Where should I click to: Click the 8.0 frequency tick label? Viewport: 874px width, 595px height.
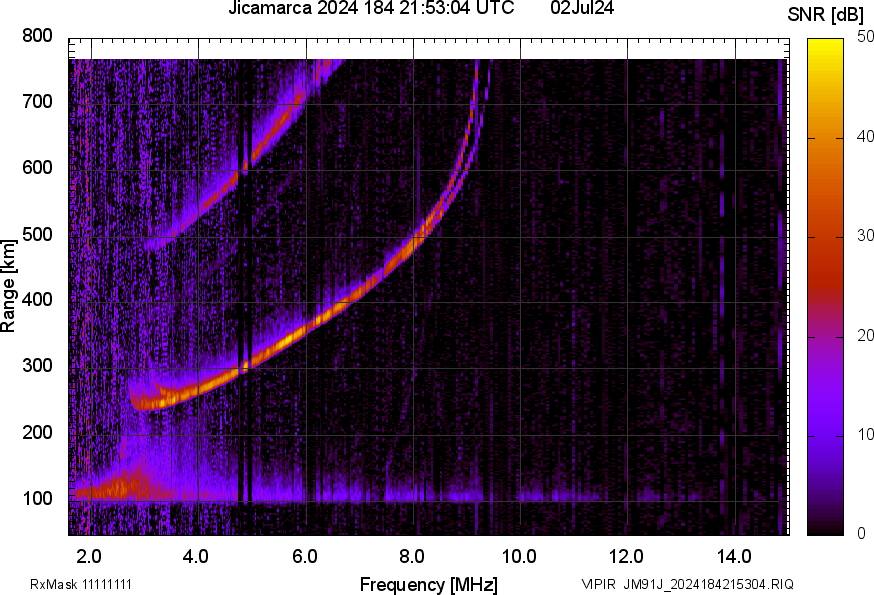(411, 556)
